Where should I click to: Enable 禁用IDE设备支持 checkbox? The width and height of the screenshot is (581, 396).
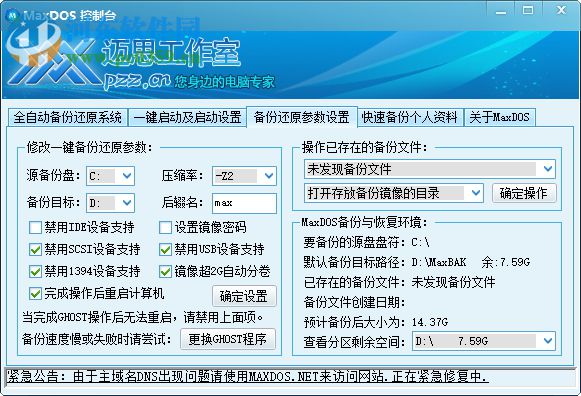[x=35, y=227]
